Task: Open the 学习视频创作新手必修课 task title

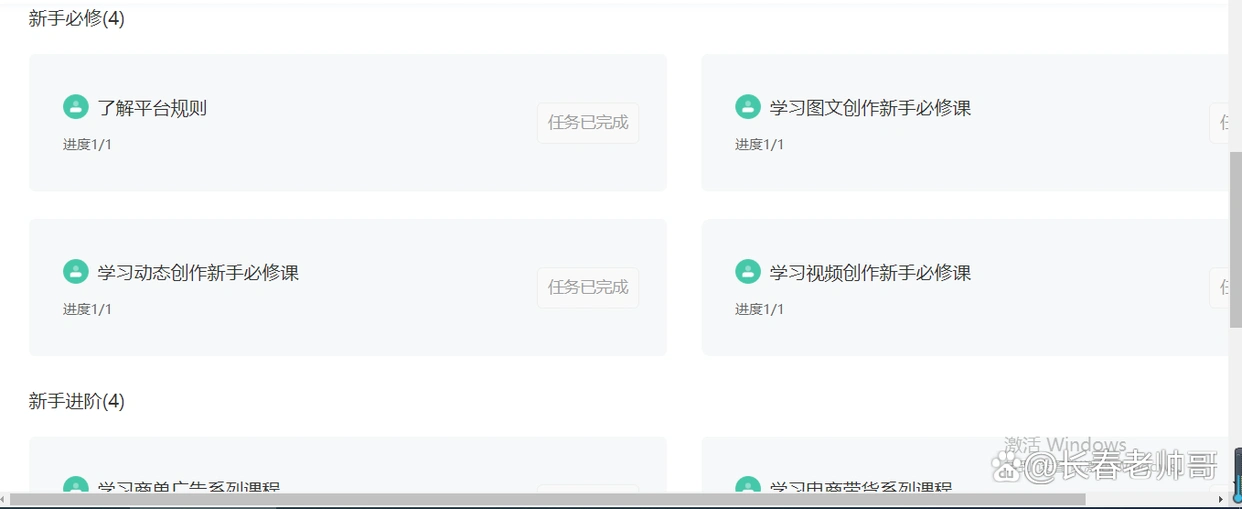Action: click(x=870, y=273)
